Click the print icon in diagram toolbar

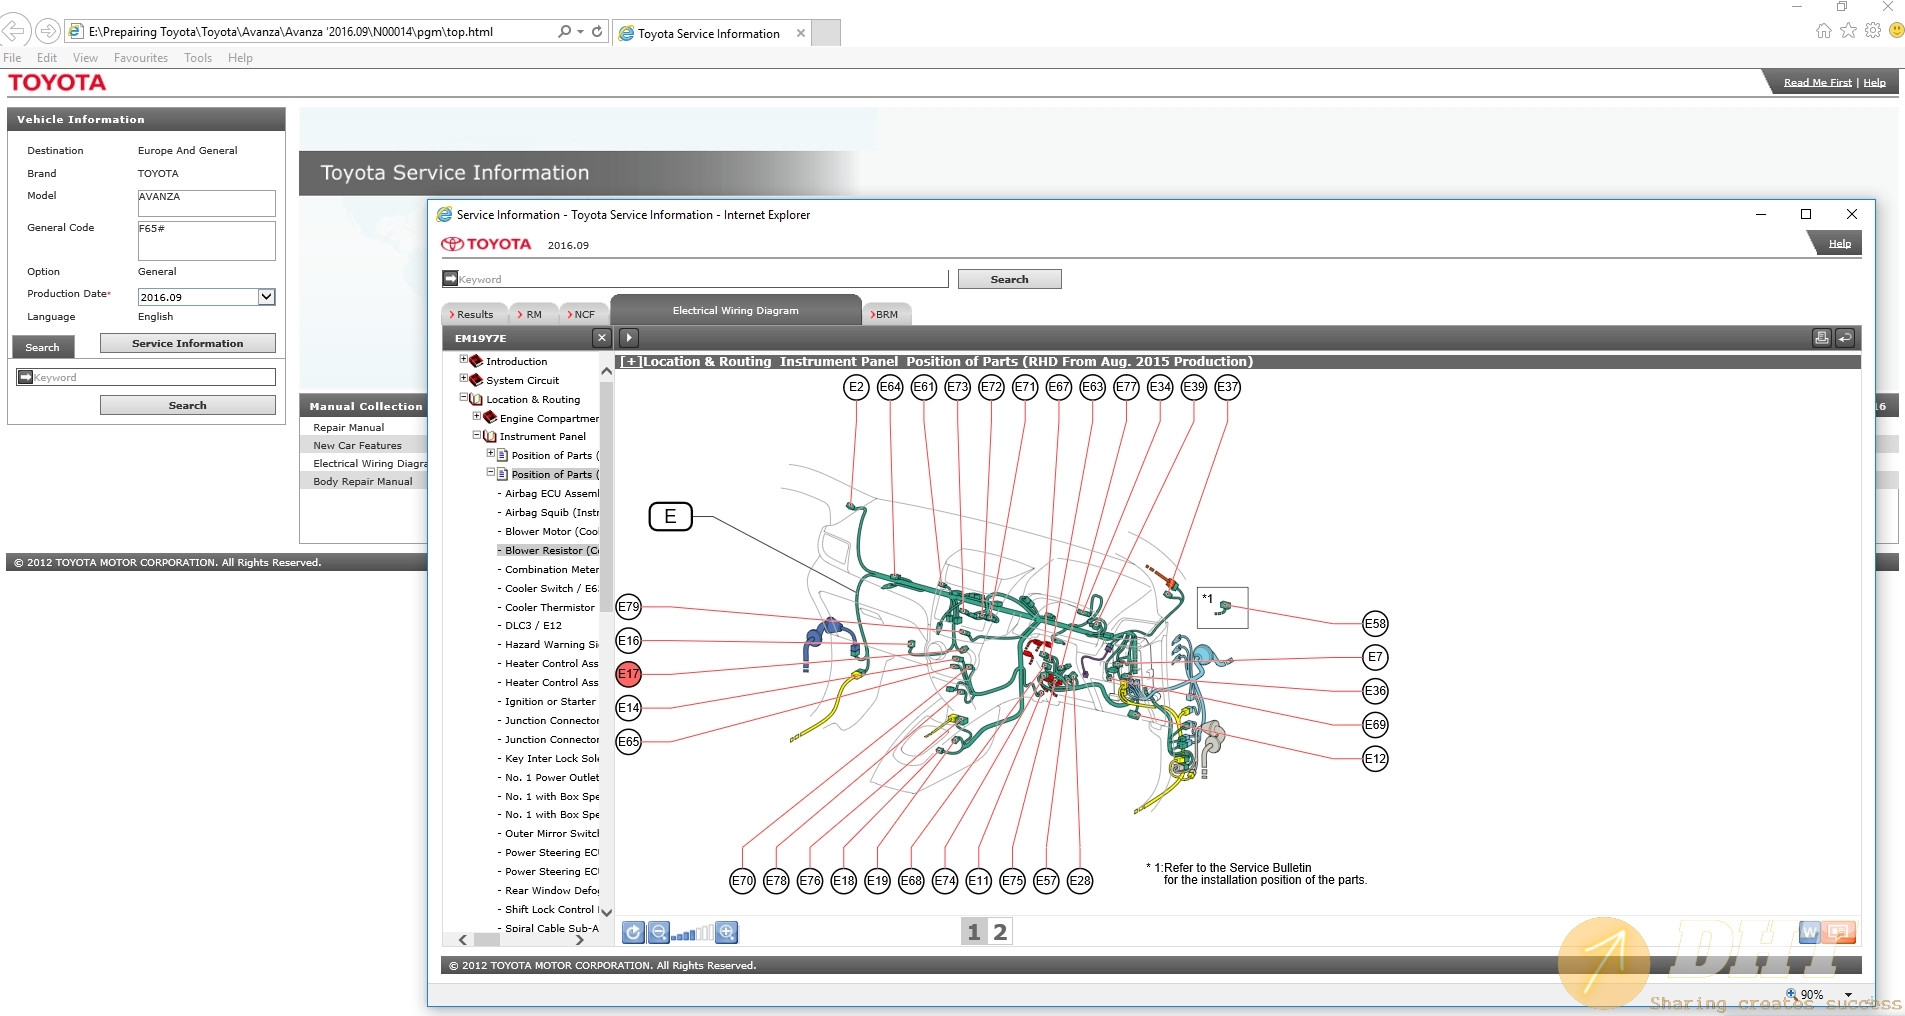[x=1822, y=338]
